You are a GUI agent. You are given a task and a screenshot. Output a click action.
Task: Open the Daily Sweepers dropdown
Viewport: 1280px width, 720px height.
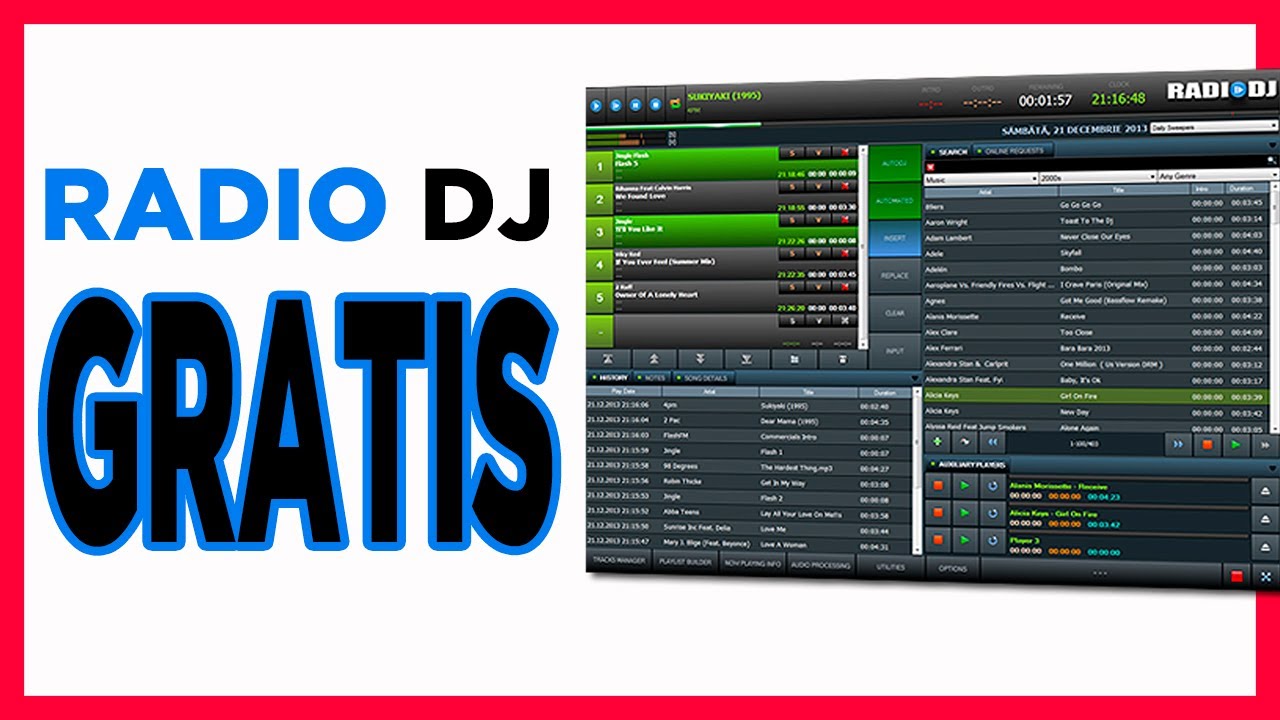point(1214,128)
